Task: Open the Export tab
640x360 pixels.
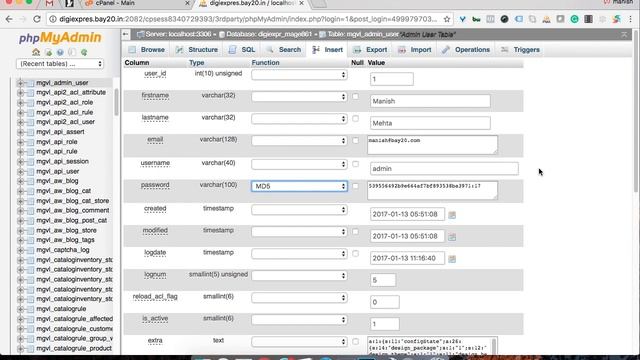Action: (370, 50)
